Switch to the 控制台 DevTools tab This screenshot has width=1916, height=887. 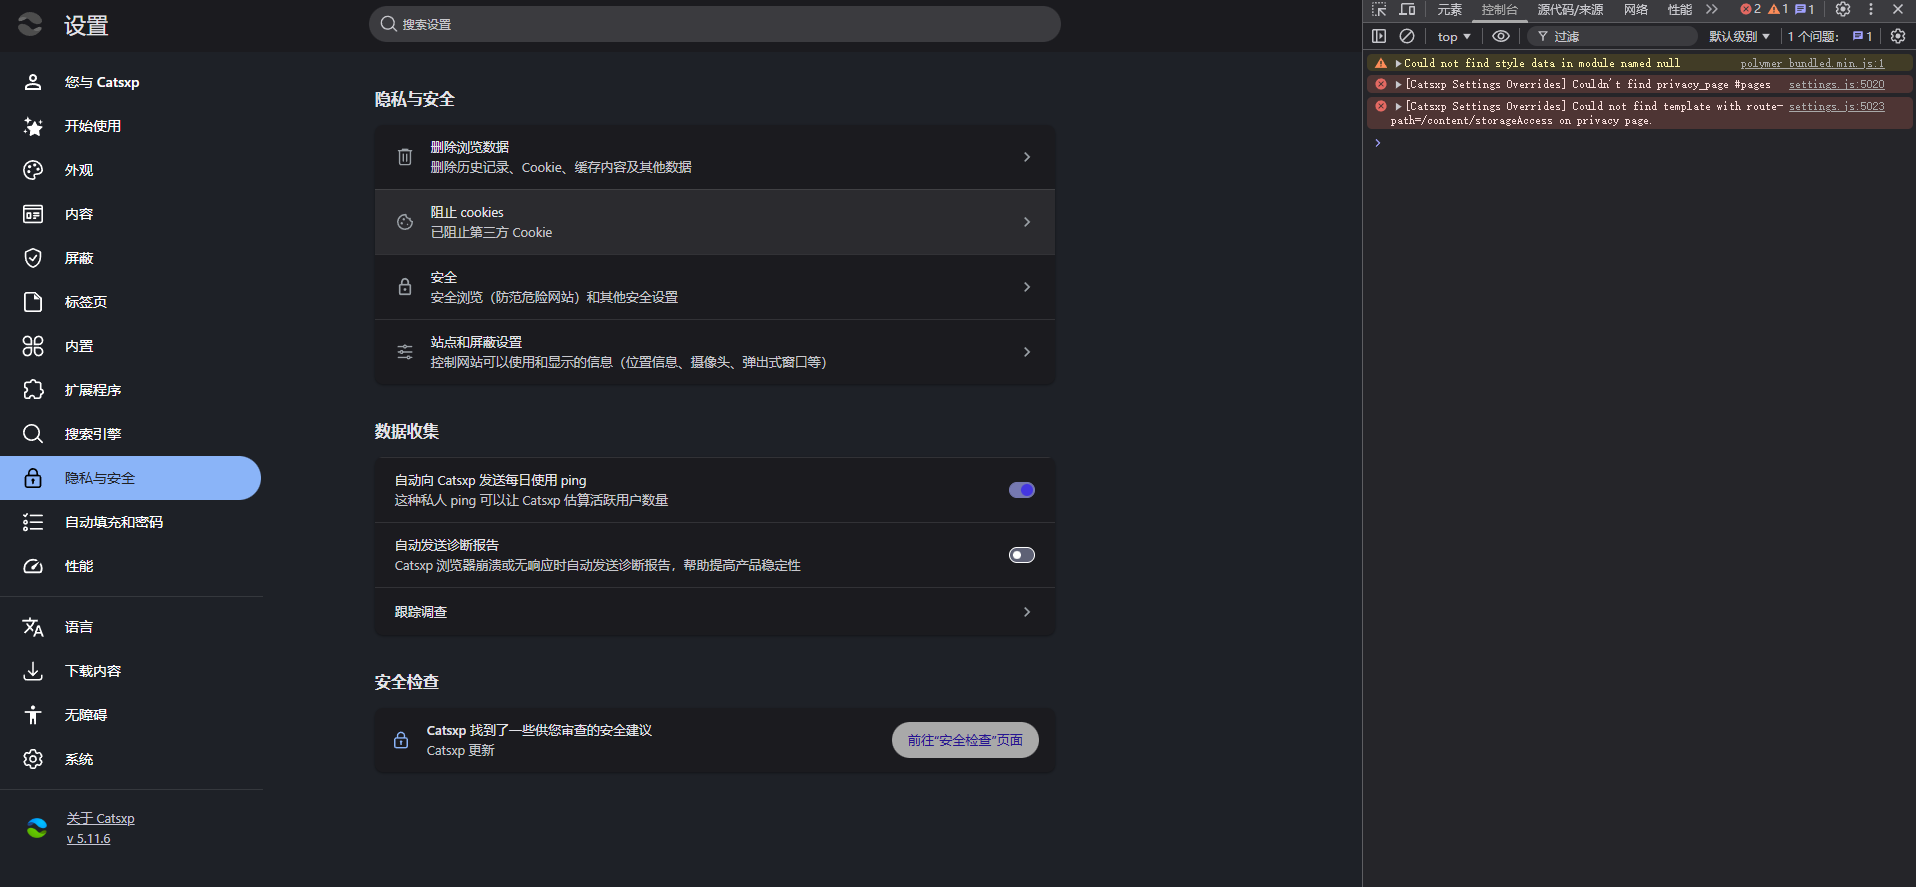(1500, 9)
